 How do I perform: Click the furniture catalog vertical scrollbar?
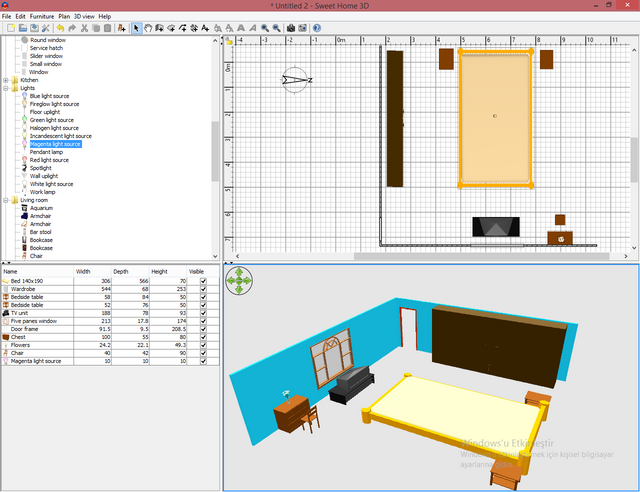pyautogui.click(x=215, y=150)
